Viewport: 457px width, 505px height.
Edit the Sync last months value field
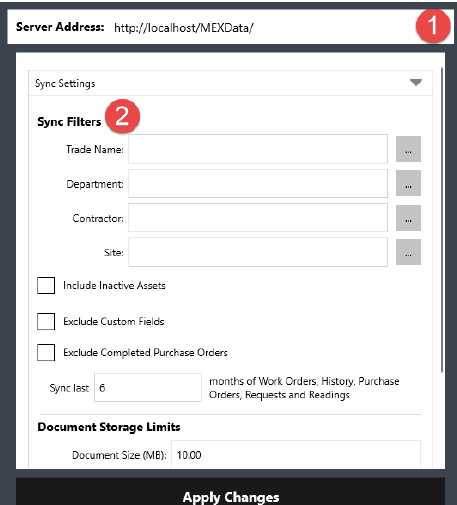point(148,388)
